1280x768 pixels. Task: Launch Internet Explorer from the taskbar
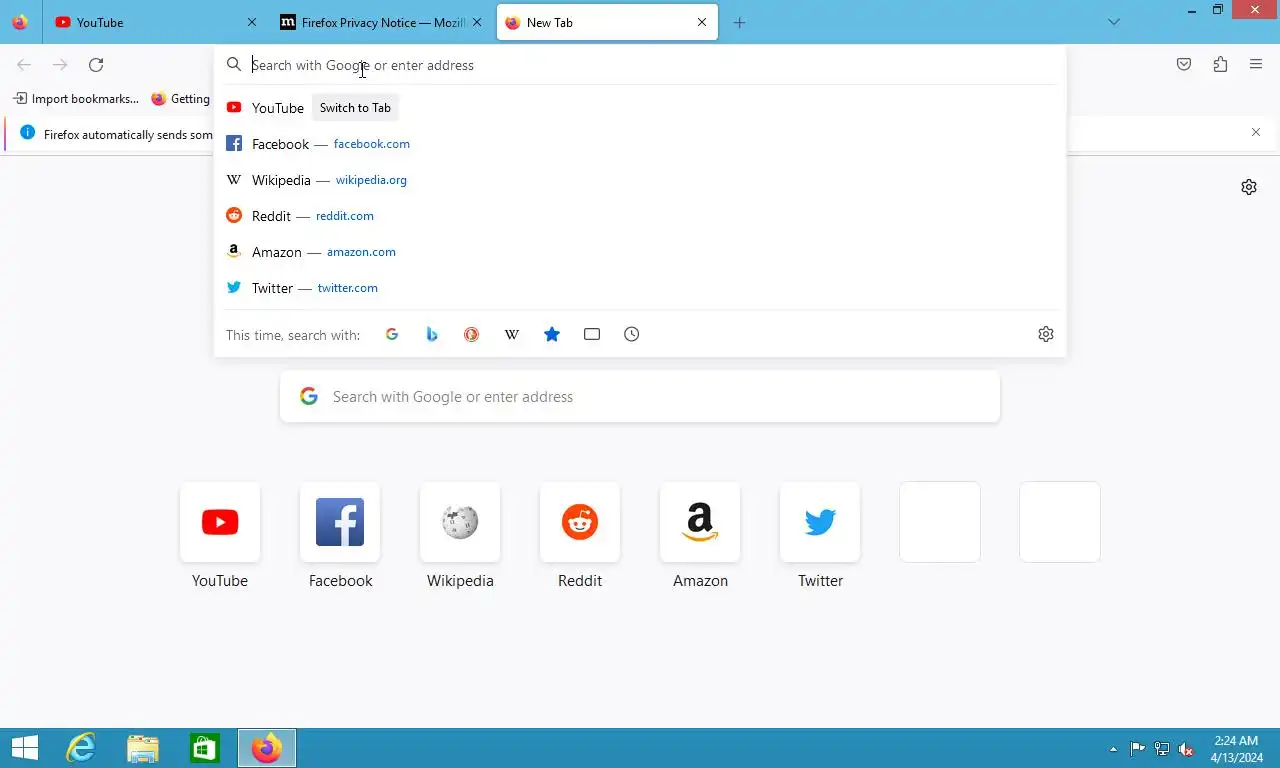tap(81, 748)
